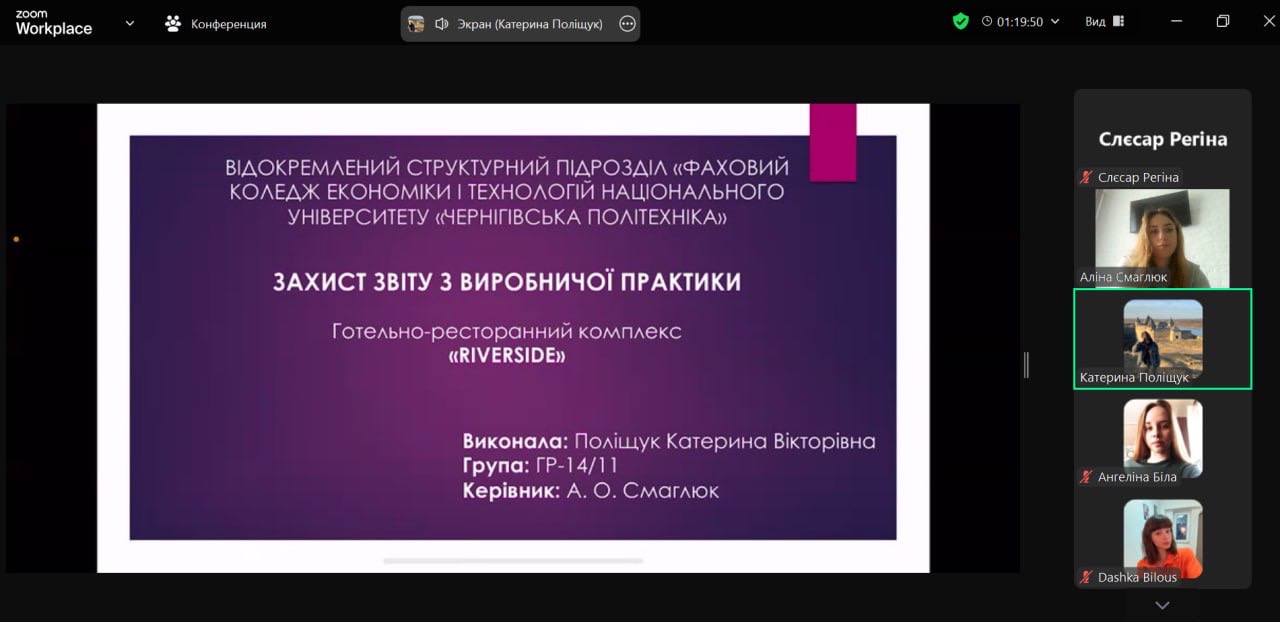Click the ЗАХИСТ ЗВІТУ З ВИРОБНИЧОЇ ПРАКТИКИ heading

click(507, 282)
